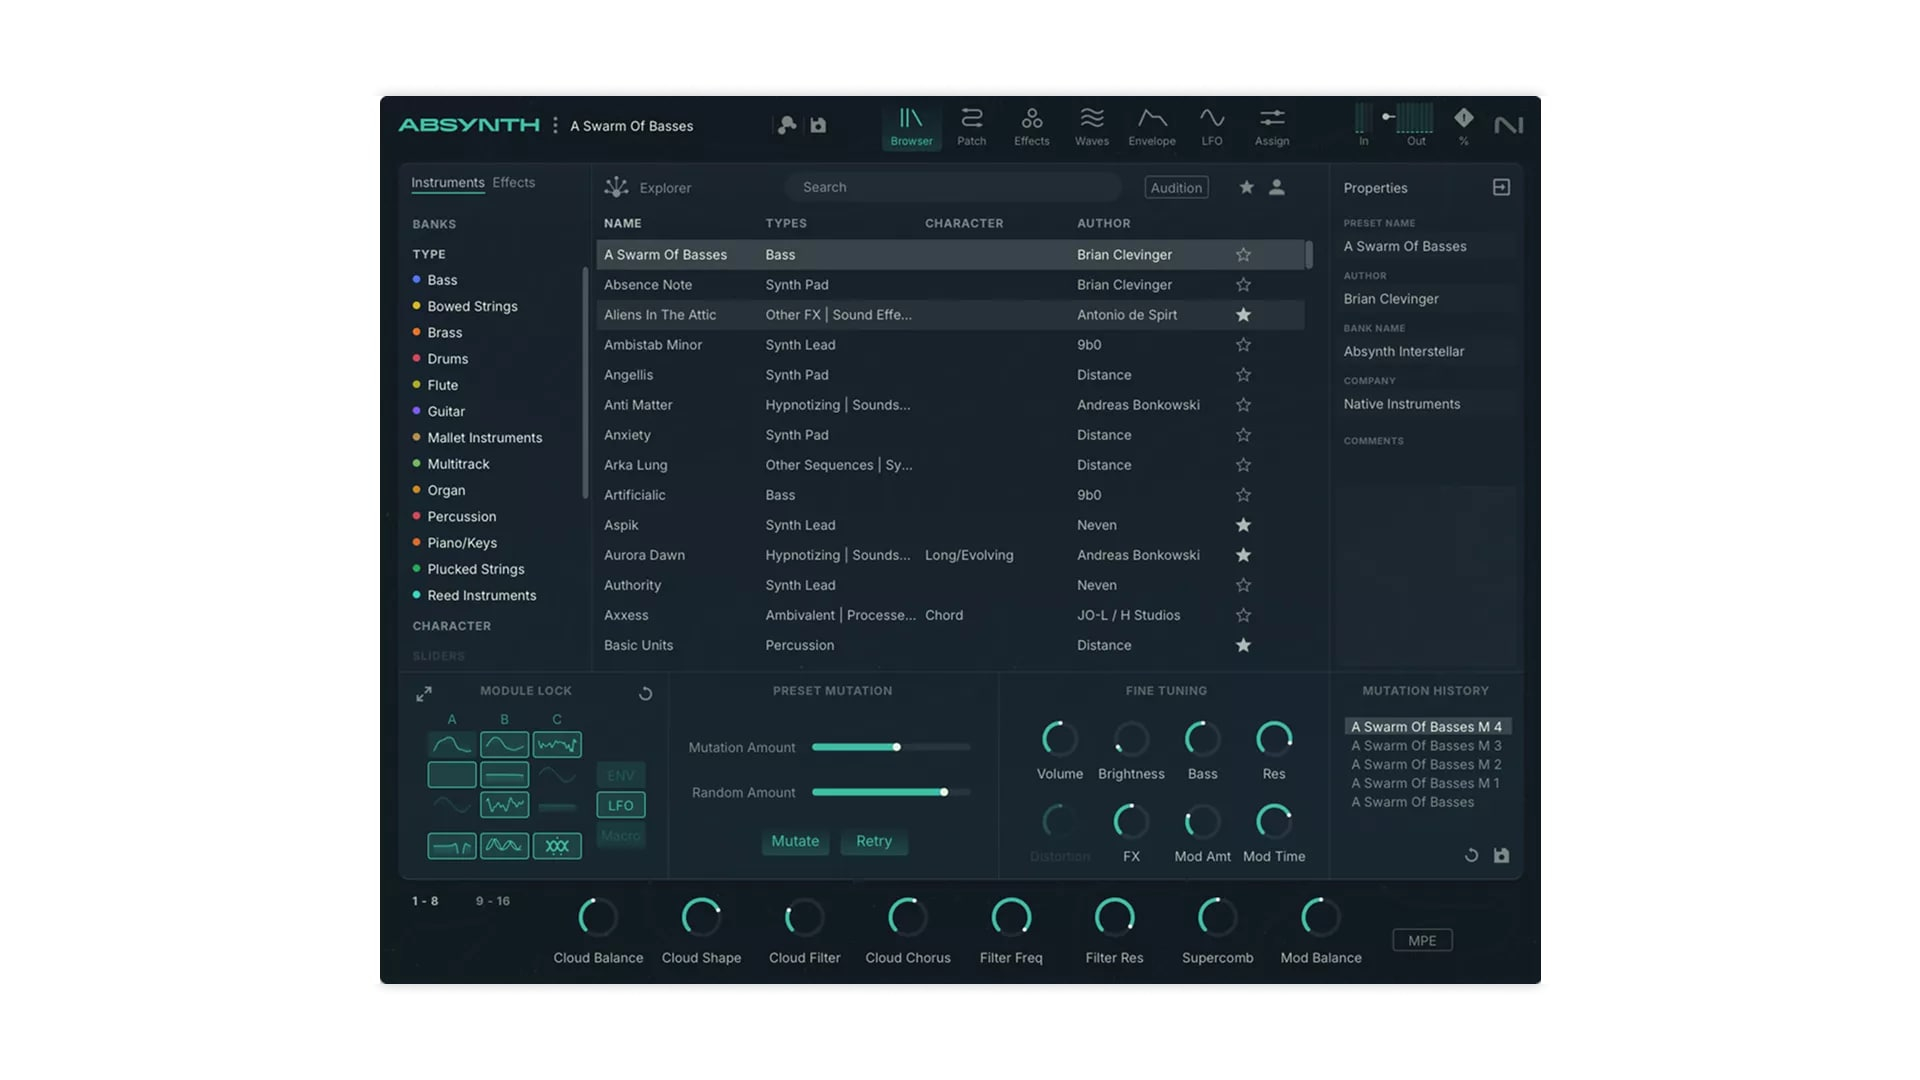Expand the CHARACTER filter section

451,626
